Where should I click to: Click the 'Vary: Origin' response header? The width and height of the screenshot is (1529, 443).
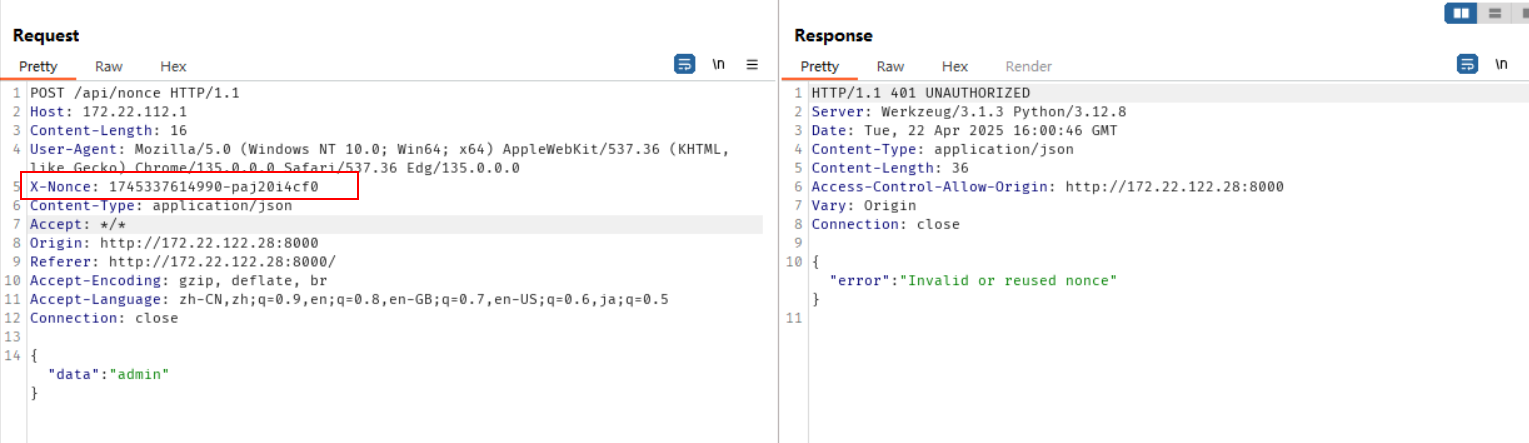tap(864, 205)
